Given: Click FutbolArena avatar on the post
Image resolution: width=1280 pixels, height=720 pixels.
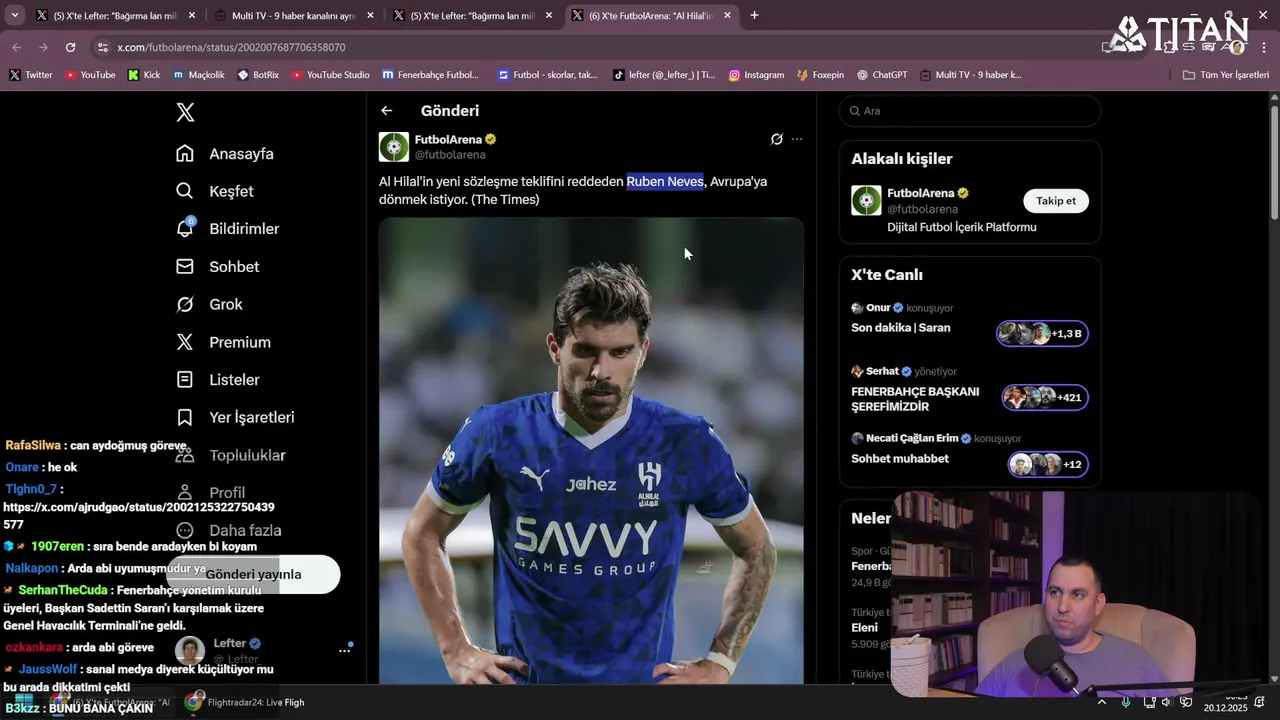Looking at the screenshot, I should [x=394, y=147].
